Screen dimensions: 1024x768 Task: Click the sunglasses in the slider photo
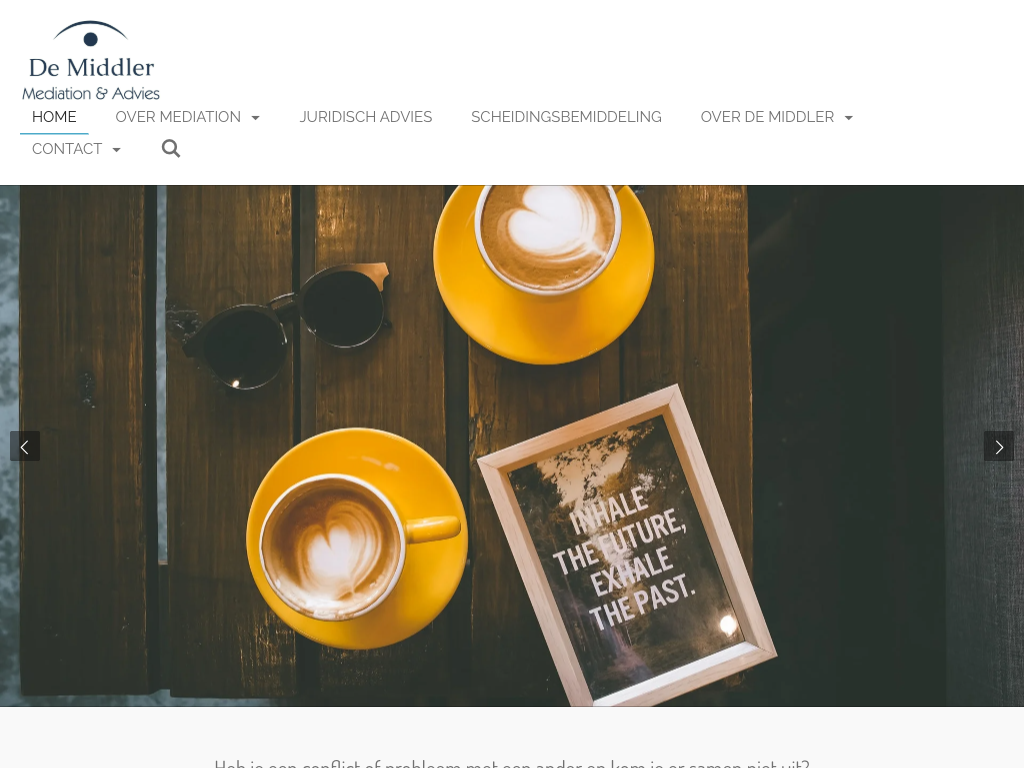[x=287, y=324]
